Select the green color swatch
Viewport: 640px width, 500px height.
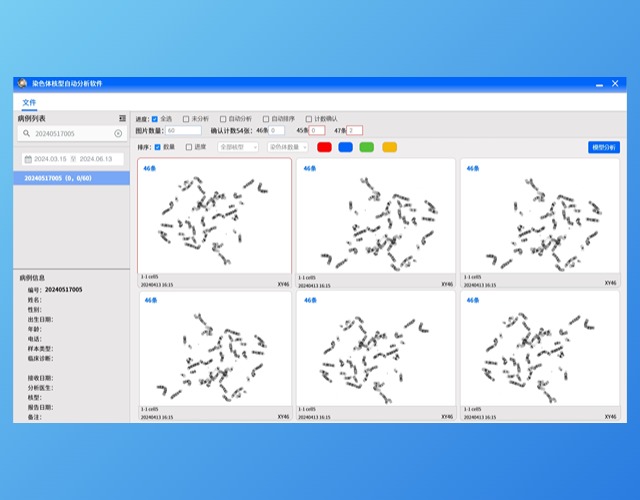367,147
